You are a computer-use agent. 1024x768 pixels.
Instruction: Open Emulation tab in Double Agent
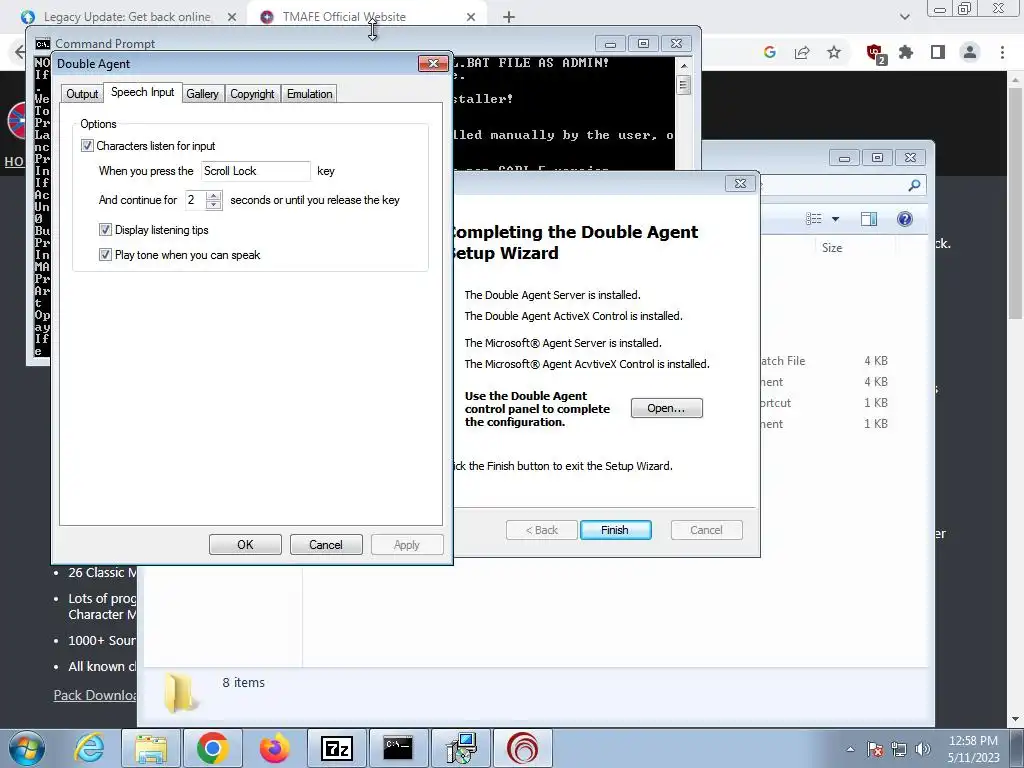pyautogui.click(x=310, y=94)
